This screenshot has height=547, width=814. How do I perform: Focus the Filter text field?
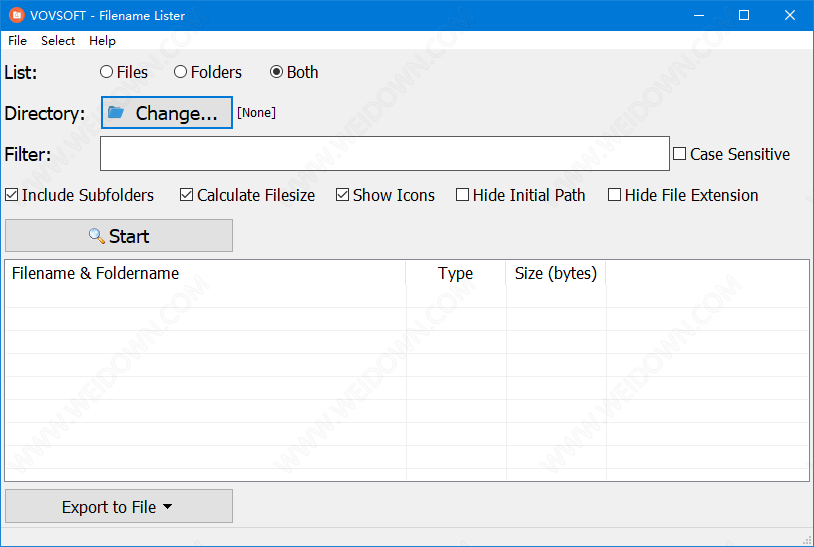(385, 154)
